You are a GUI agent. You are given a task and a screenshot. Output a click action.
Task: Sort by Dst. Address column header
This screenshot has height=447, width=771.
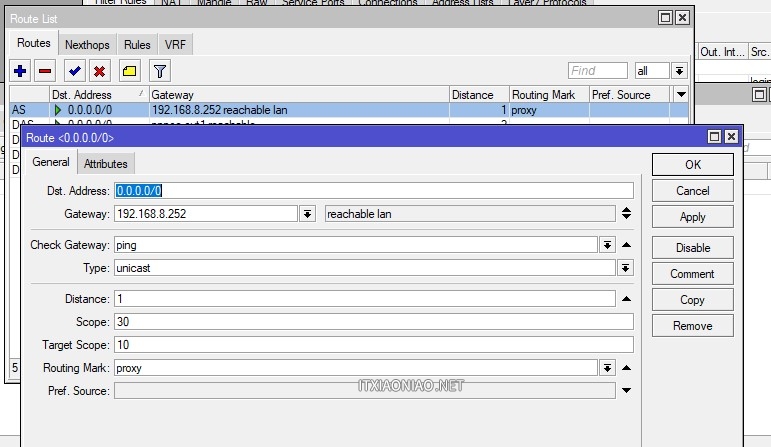(x=99, y=94)
